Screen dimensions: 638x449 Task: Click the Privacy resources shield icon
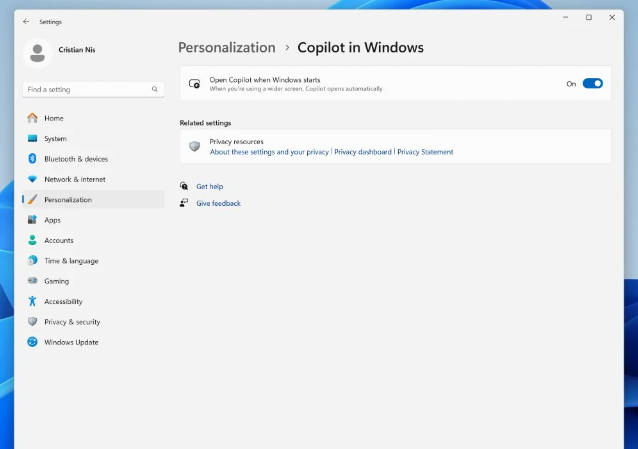194,146
